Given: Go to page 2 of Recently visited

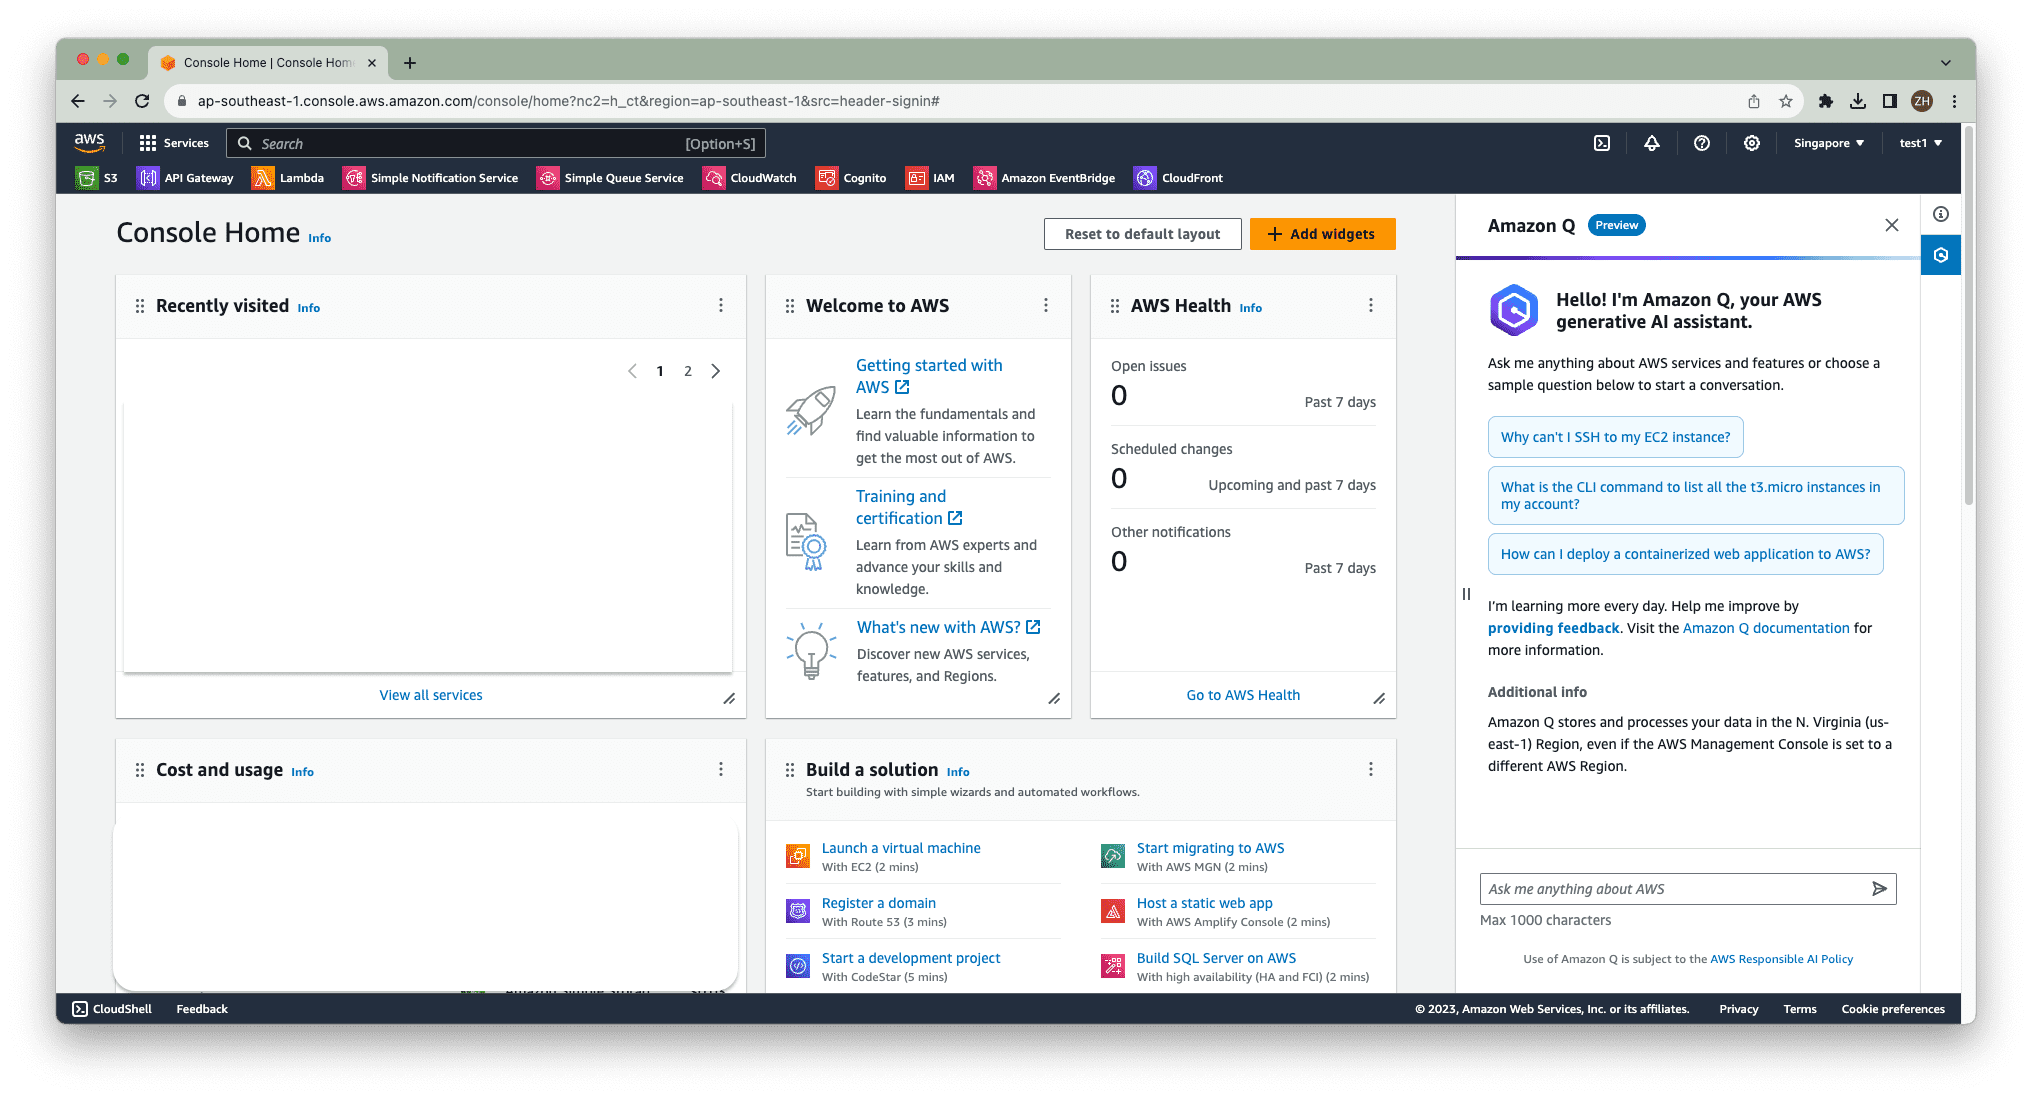Looking at the screenshot, I should (688, 371).
